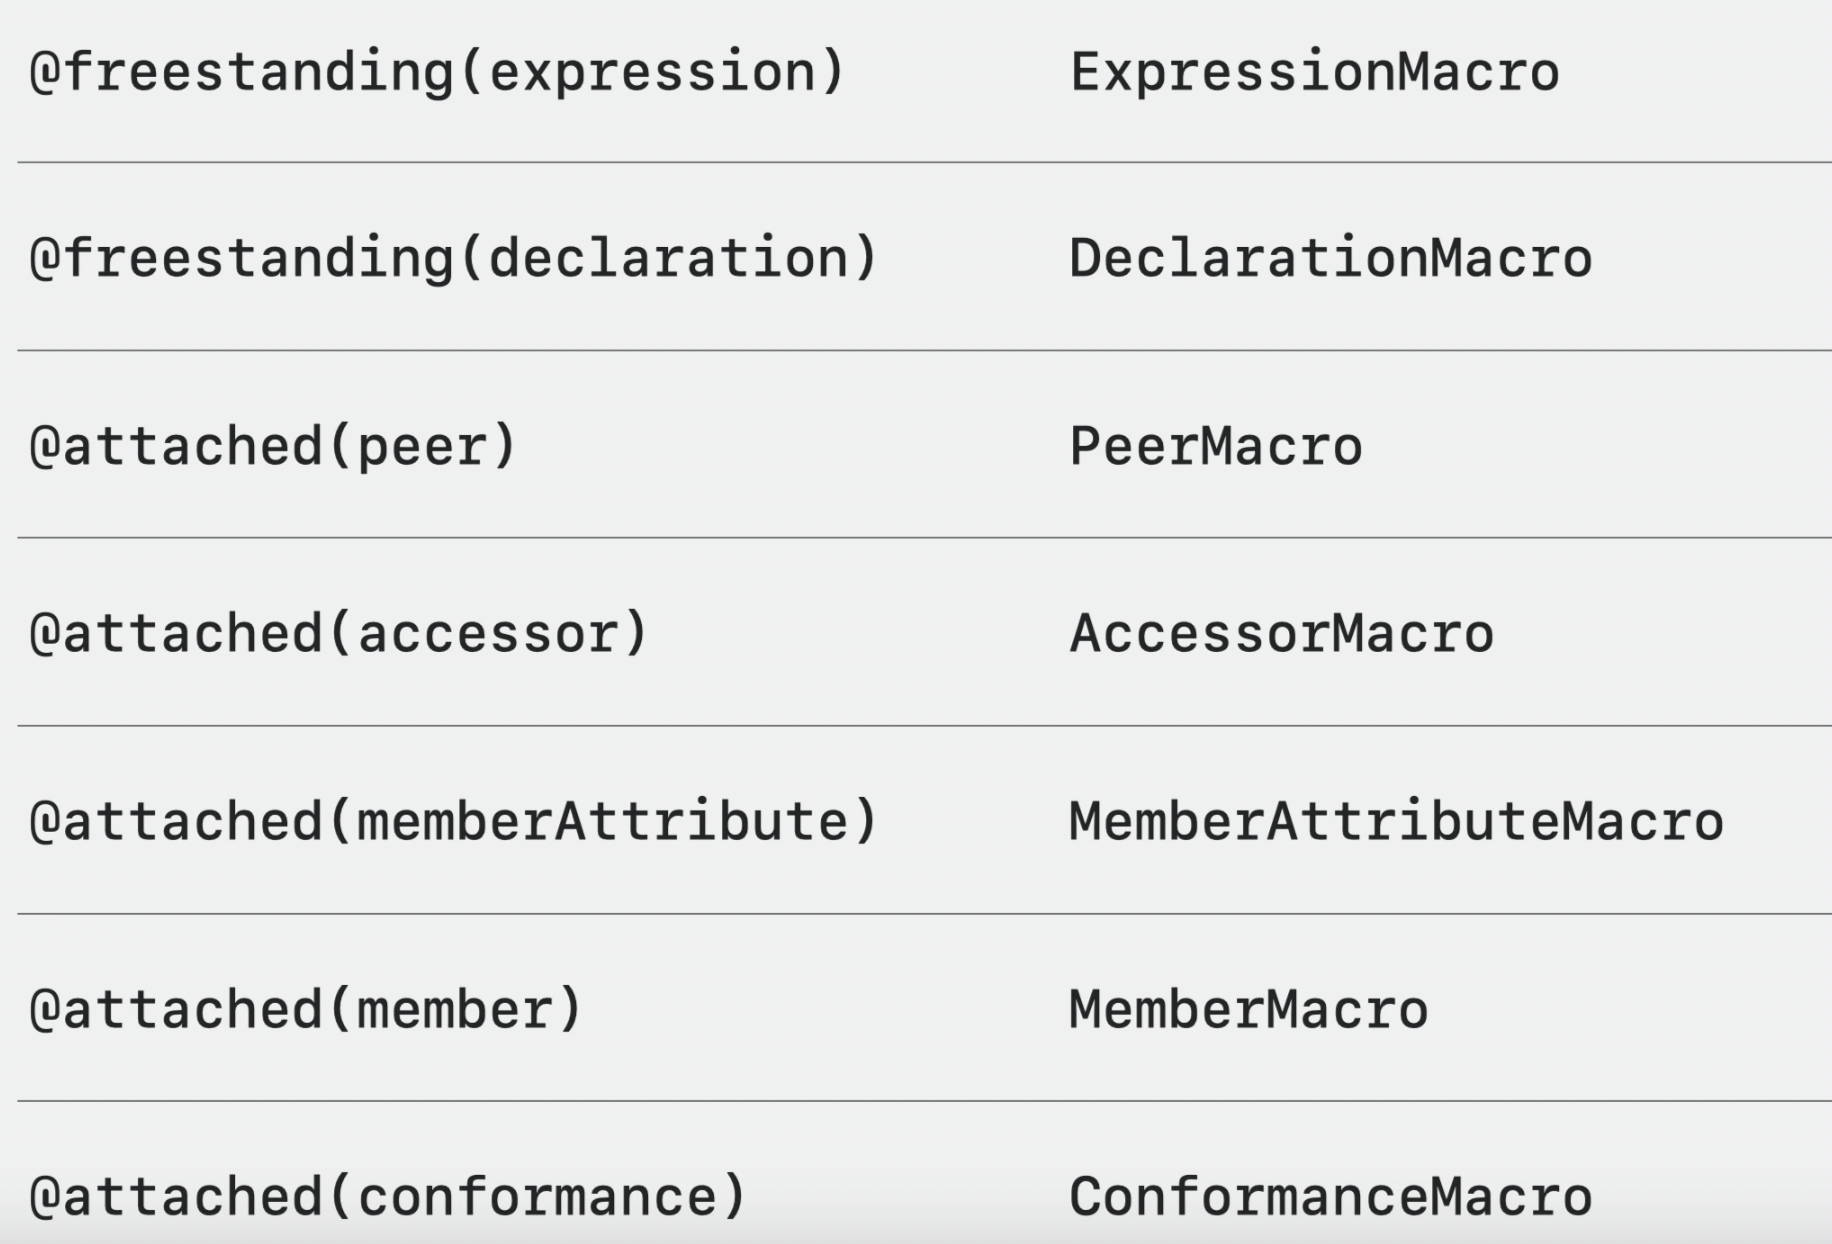Select the DeclarationMacro protocol name
Viewport: 1832px width, 1244px height.
tap(1330, 259)
